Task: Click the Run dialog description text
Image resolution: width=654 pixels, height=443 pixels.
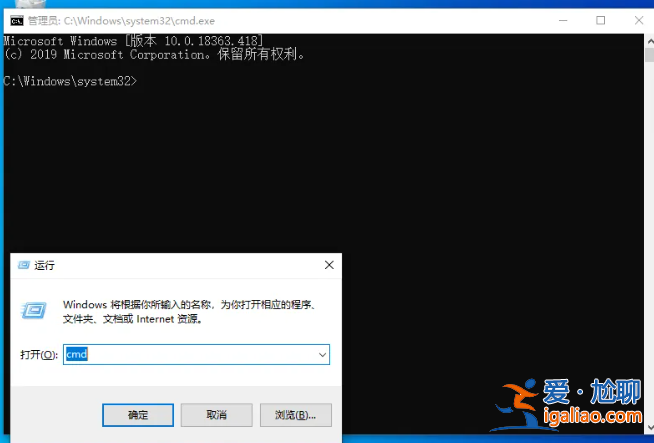Action: click(189, 312)
